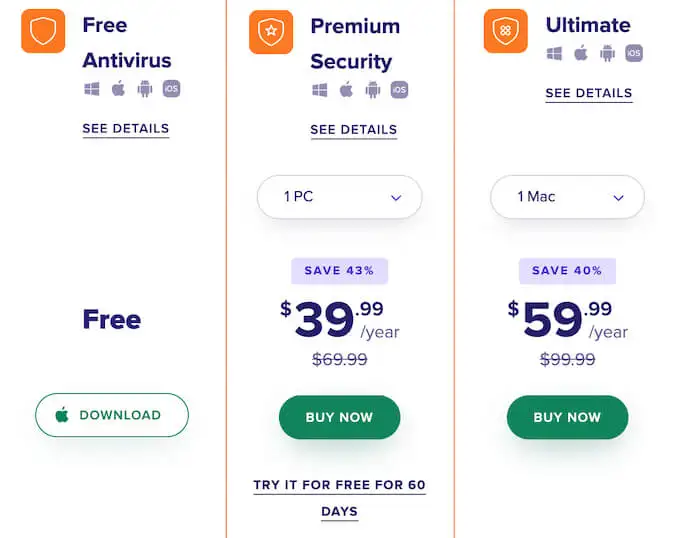Click the Ultimate plan shield icon
This screenshot has width=680, height=538.
tap(506, 31)
